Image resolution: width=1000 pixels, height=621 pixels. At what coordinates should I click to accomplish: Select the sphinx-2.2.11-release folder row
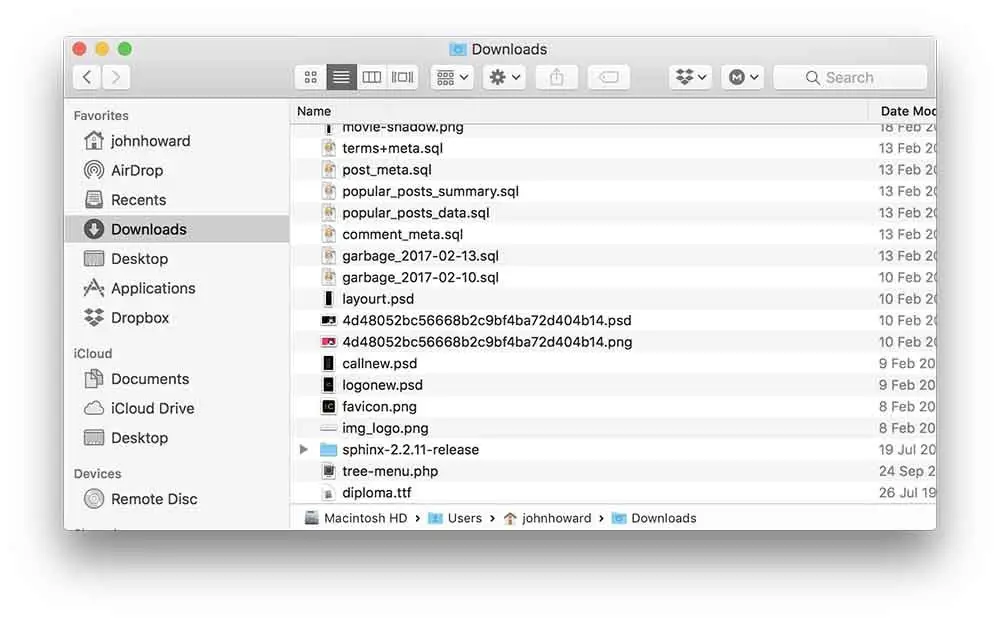(614, 449)
